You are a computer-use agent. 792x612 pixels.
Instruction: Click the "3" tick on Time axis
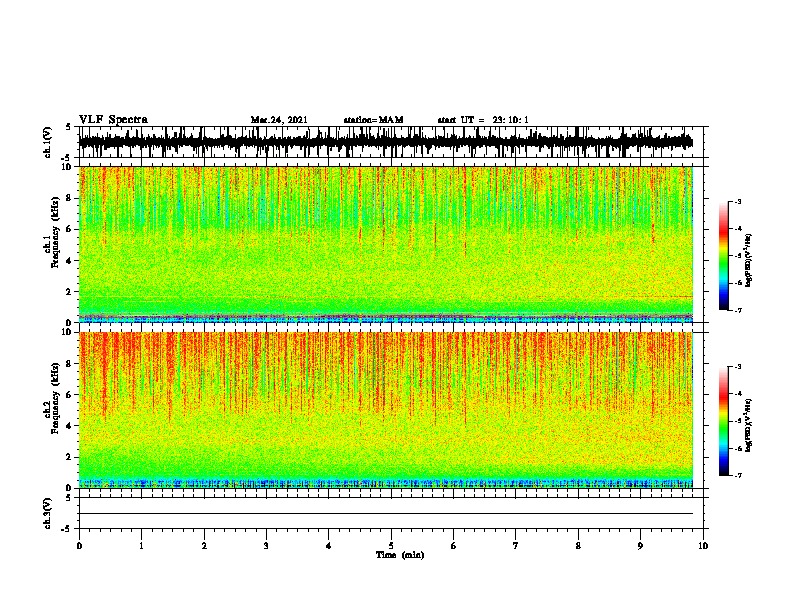(266, 546)
